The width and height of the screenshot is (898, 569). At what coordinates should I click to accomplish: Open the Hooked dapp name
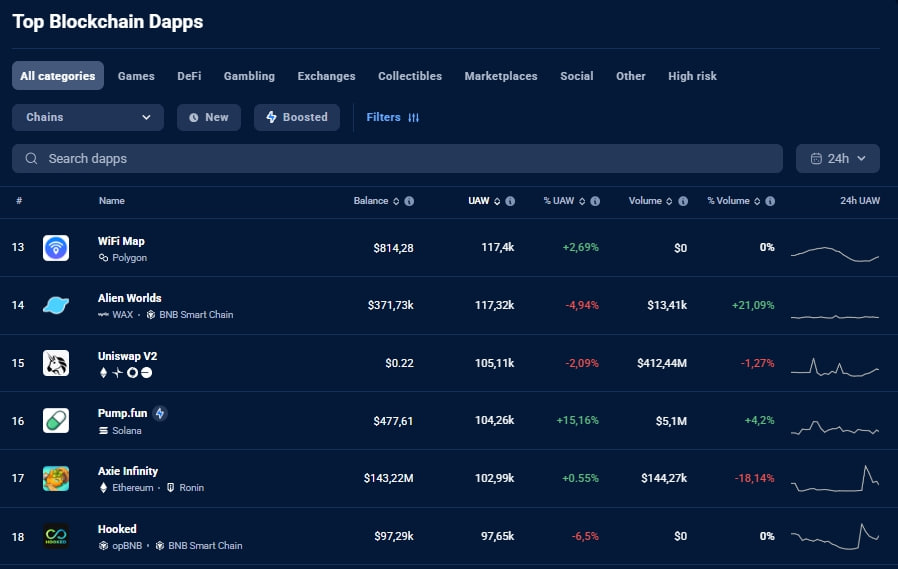117,529
